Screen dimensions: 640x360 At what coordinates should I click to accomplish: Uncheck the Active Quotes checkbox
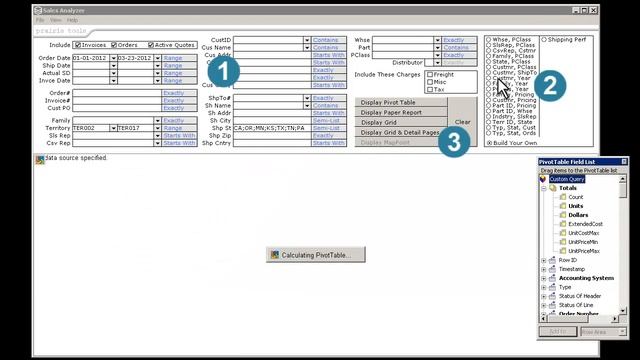point(151,45)
